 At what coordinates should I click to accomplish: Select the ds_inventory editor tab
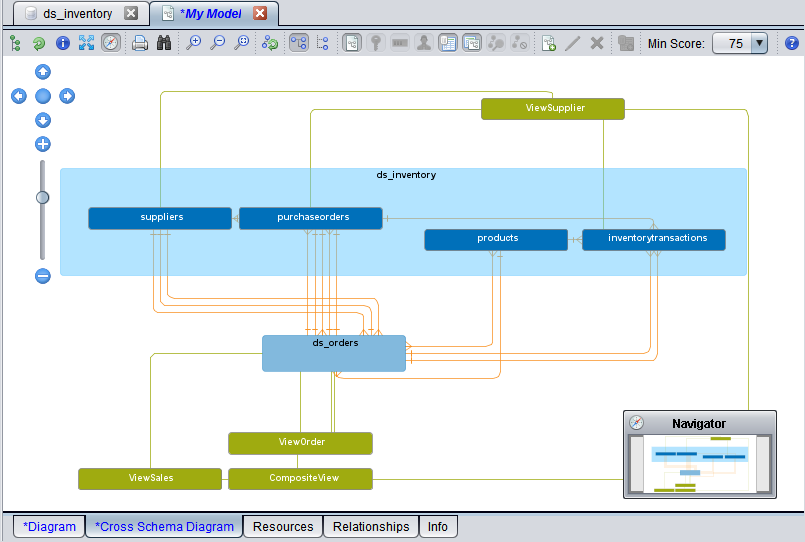coord(76,14)
